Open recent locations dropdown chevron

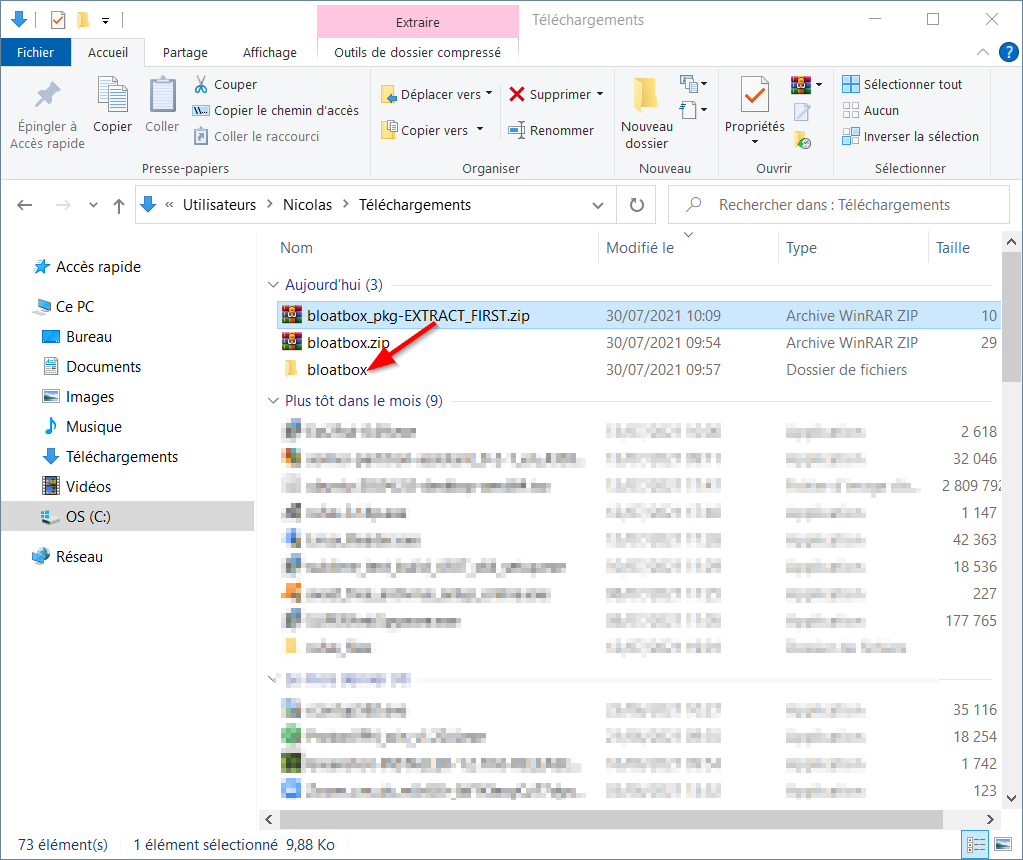pyautogui.click(x=93, y=205)
